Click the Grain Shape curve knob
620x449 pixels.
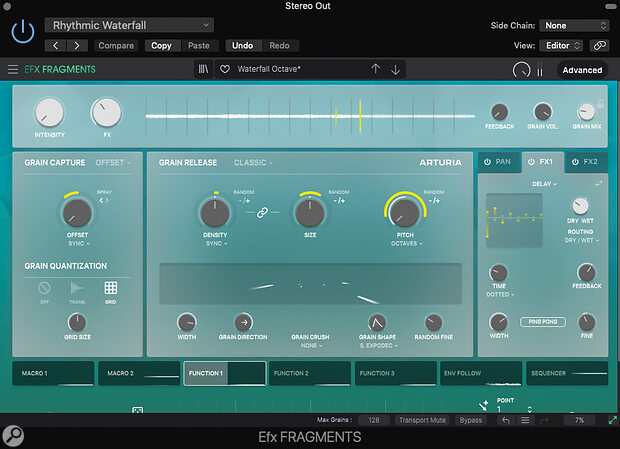pyautogui.click(x=377, y=323)
